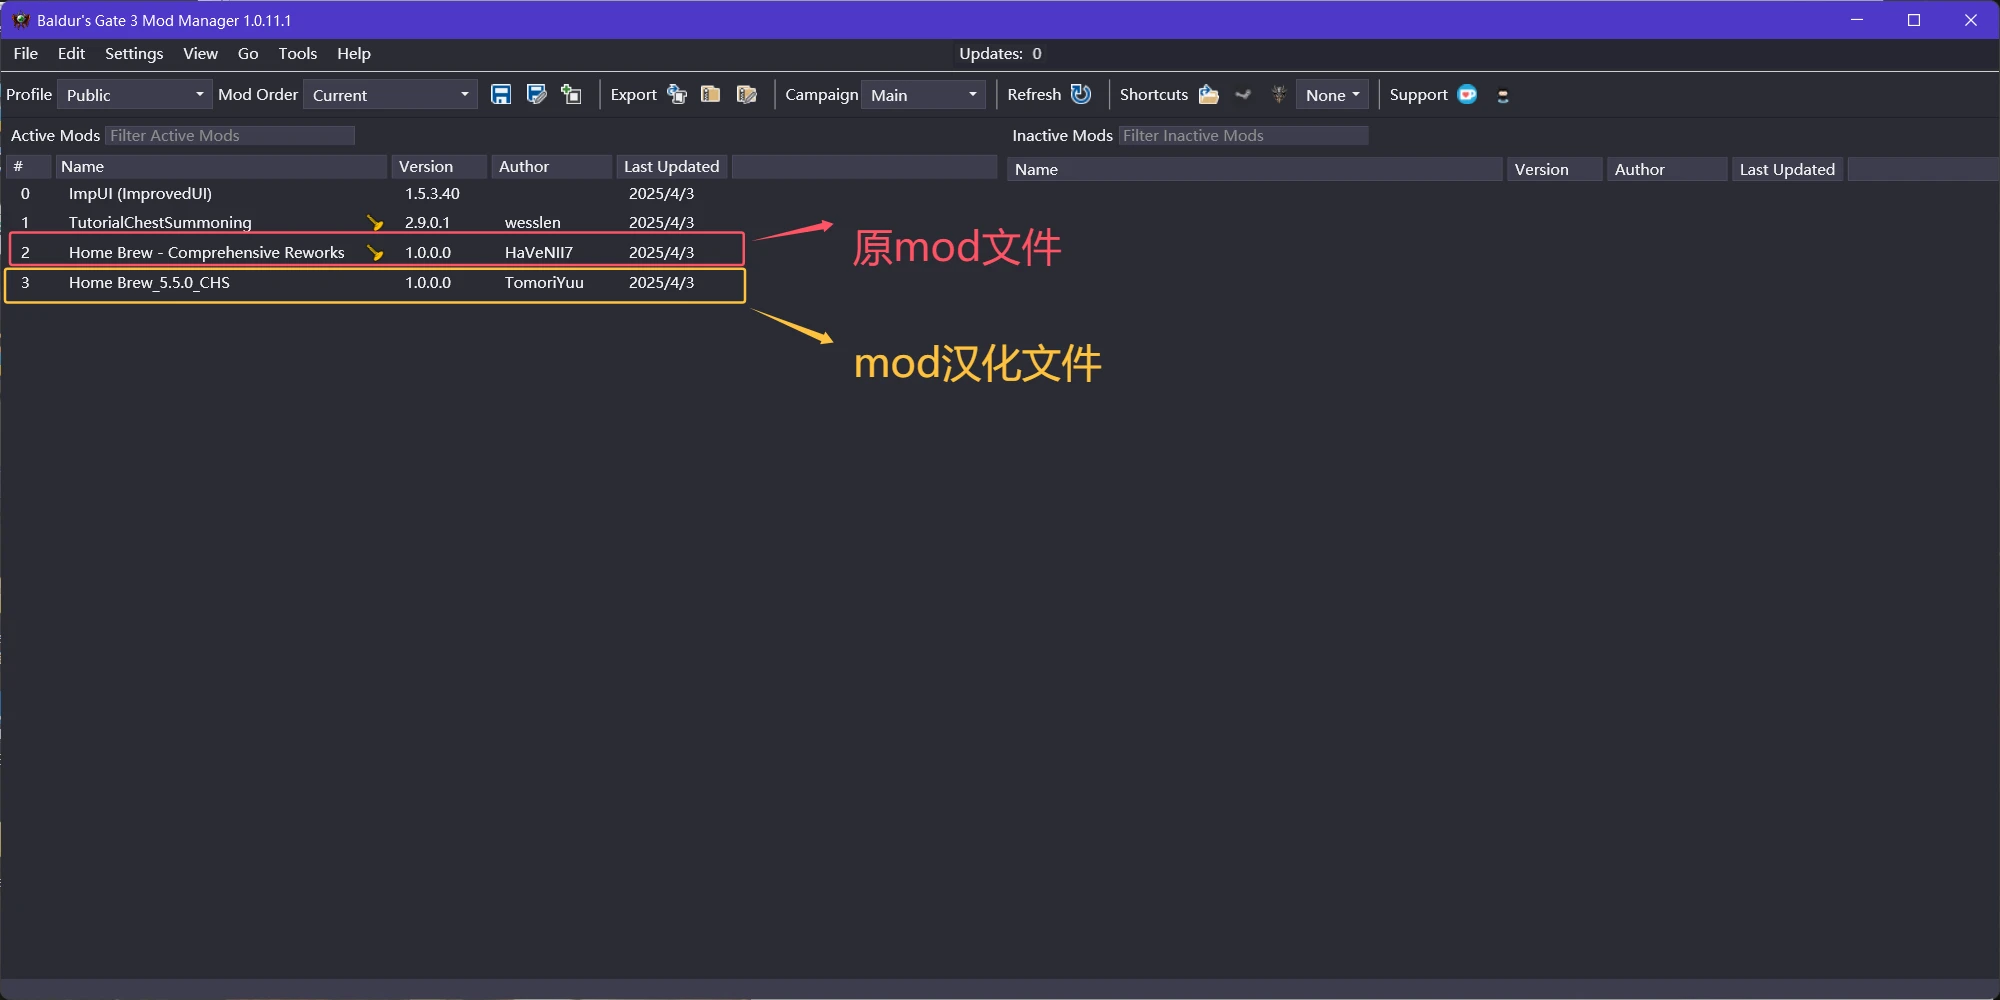Sort inactive mods by Name column
2000x1000 pixels.
(1255, 170)
